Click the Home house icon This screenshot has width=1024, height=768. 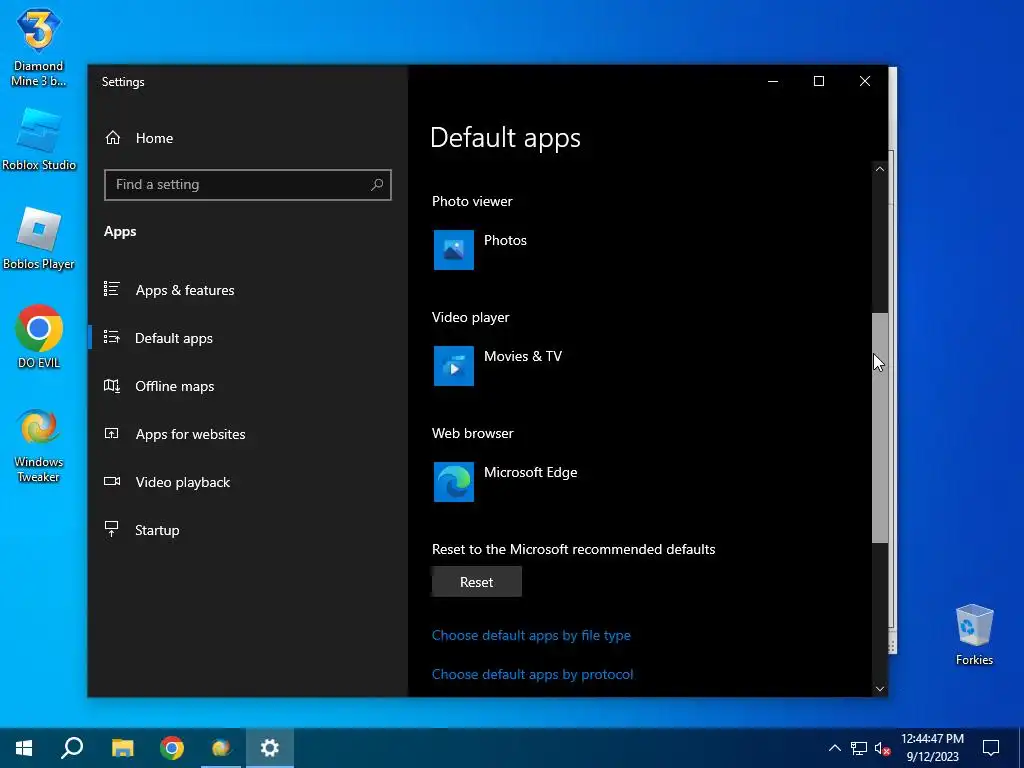click(112, 137)
